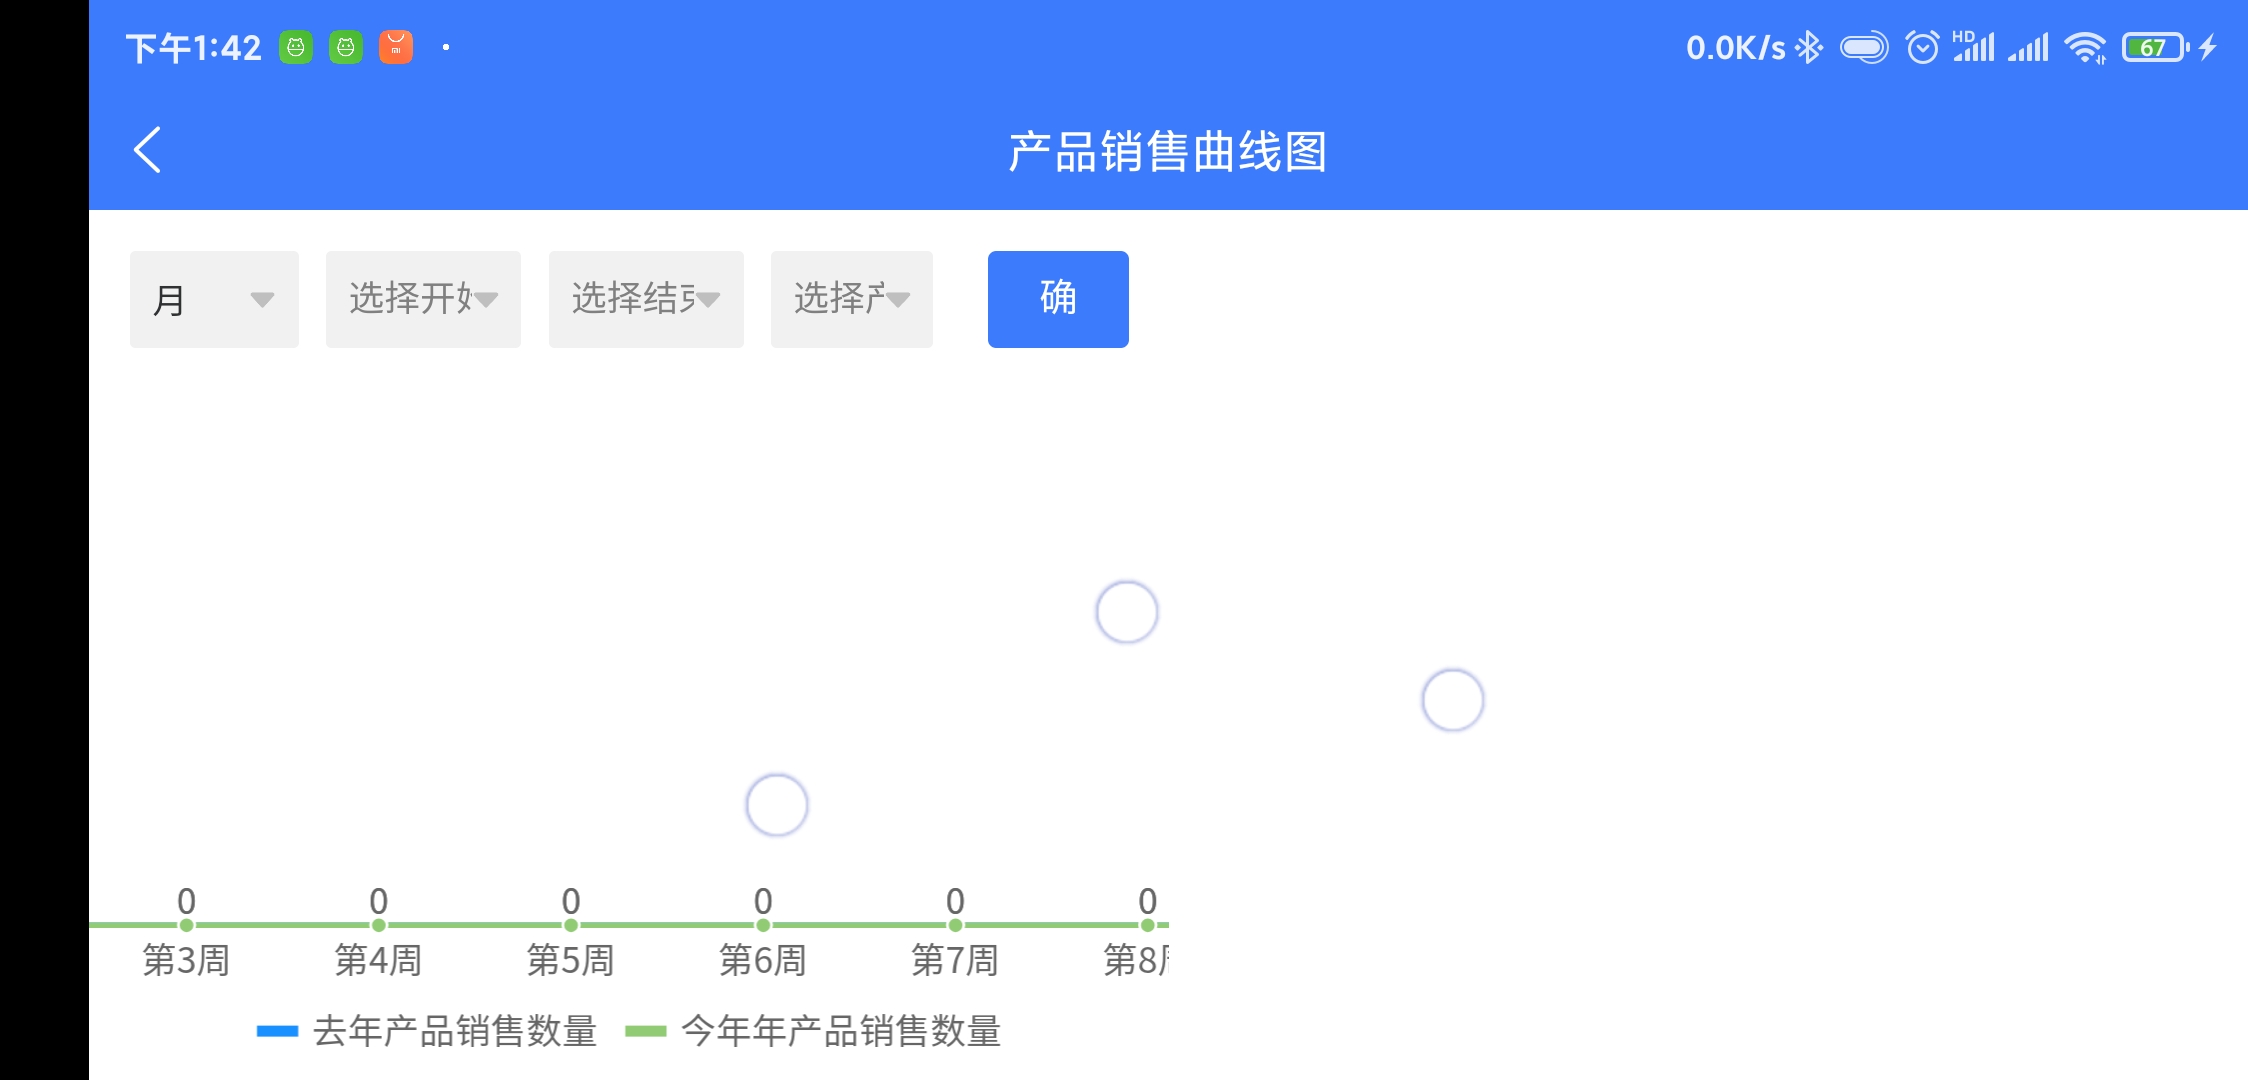Open the end date selector dropdown
This screenshot has width=2248, height=1080.
tap(646, 299)
